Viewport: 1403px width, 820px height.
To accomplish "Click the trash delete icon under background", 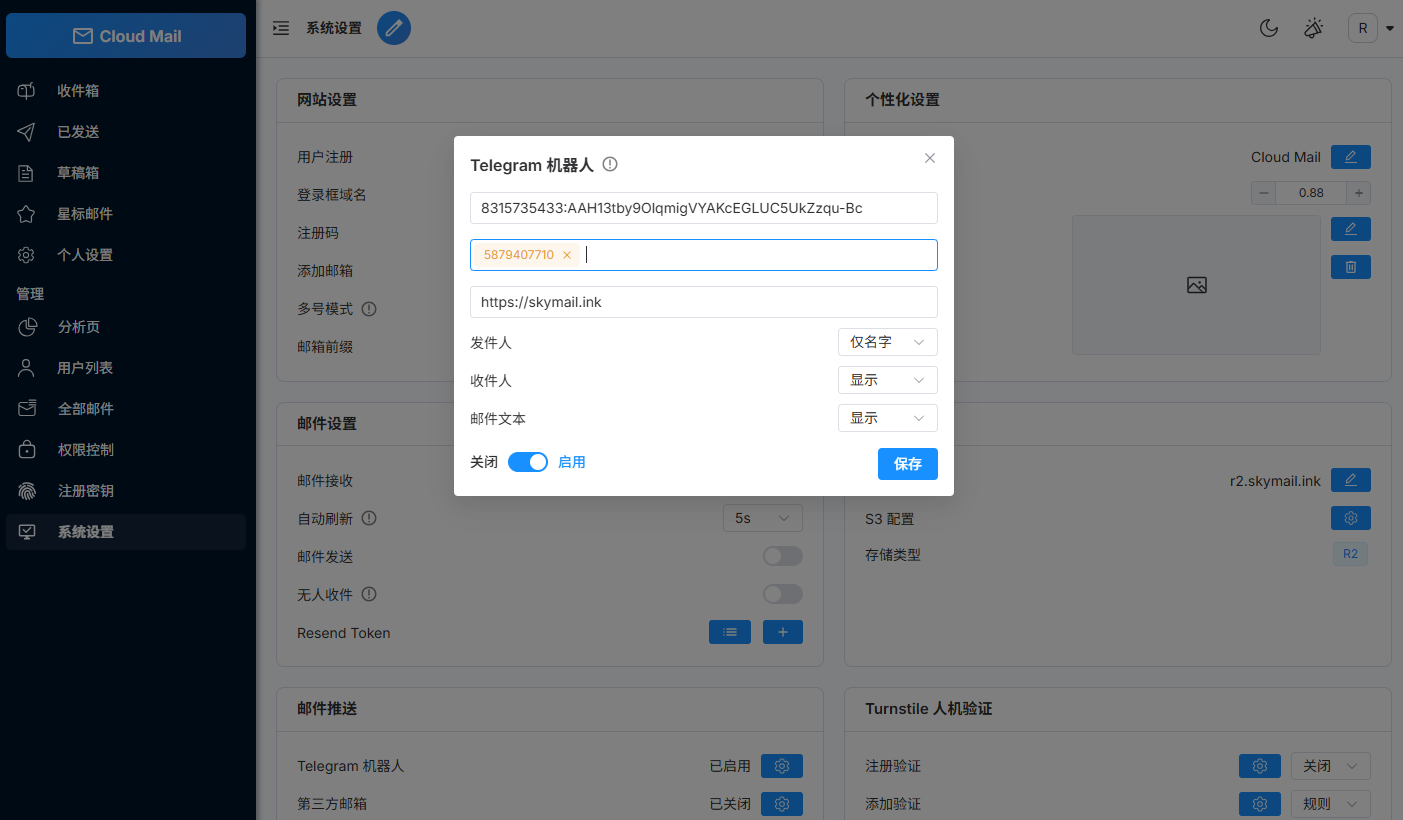I will [x=1350, y=267].
